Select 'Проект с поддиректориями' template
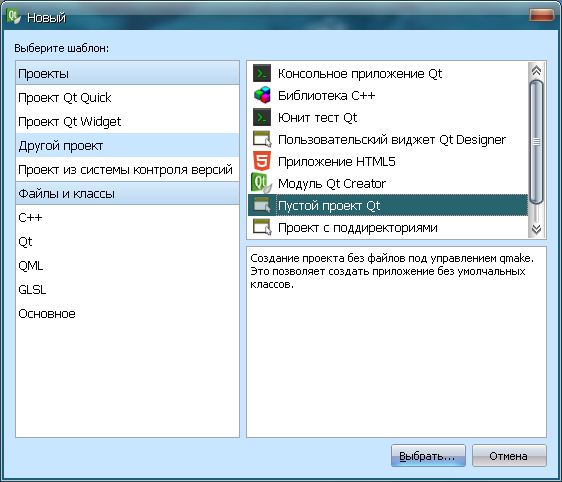The image size is (562, 482). click(x=388, y=227)
